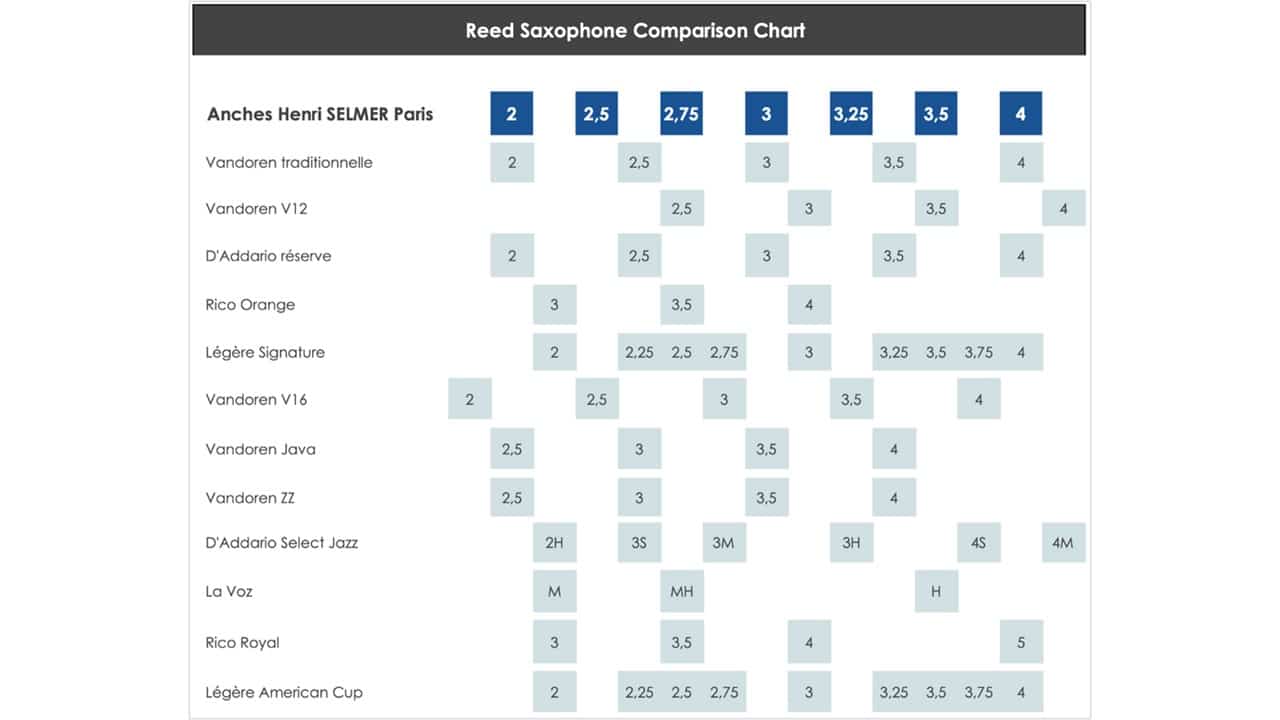Image resolution: width=1280 pixels, height=720 pixels.
Task: Select the Anches Henri SELMER Paris heading
Action: 320,114
